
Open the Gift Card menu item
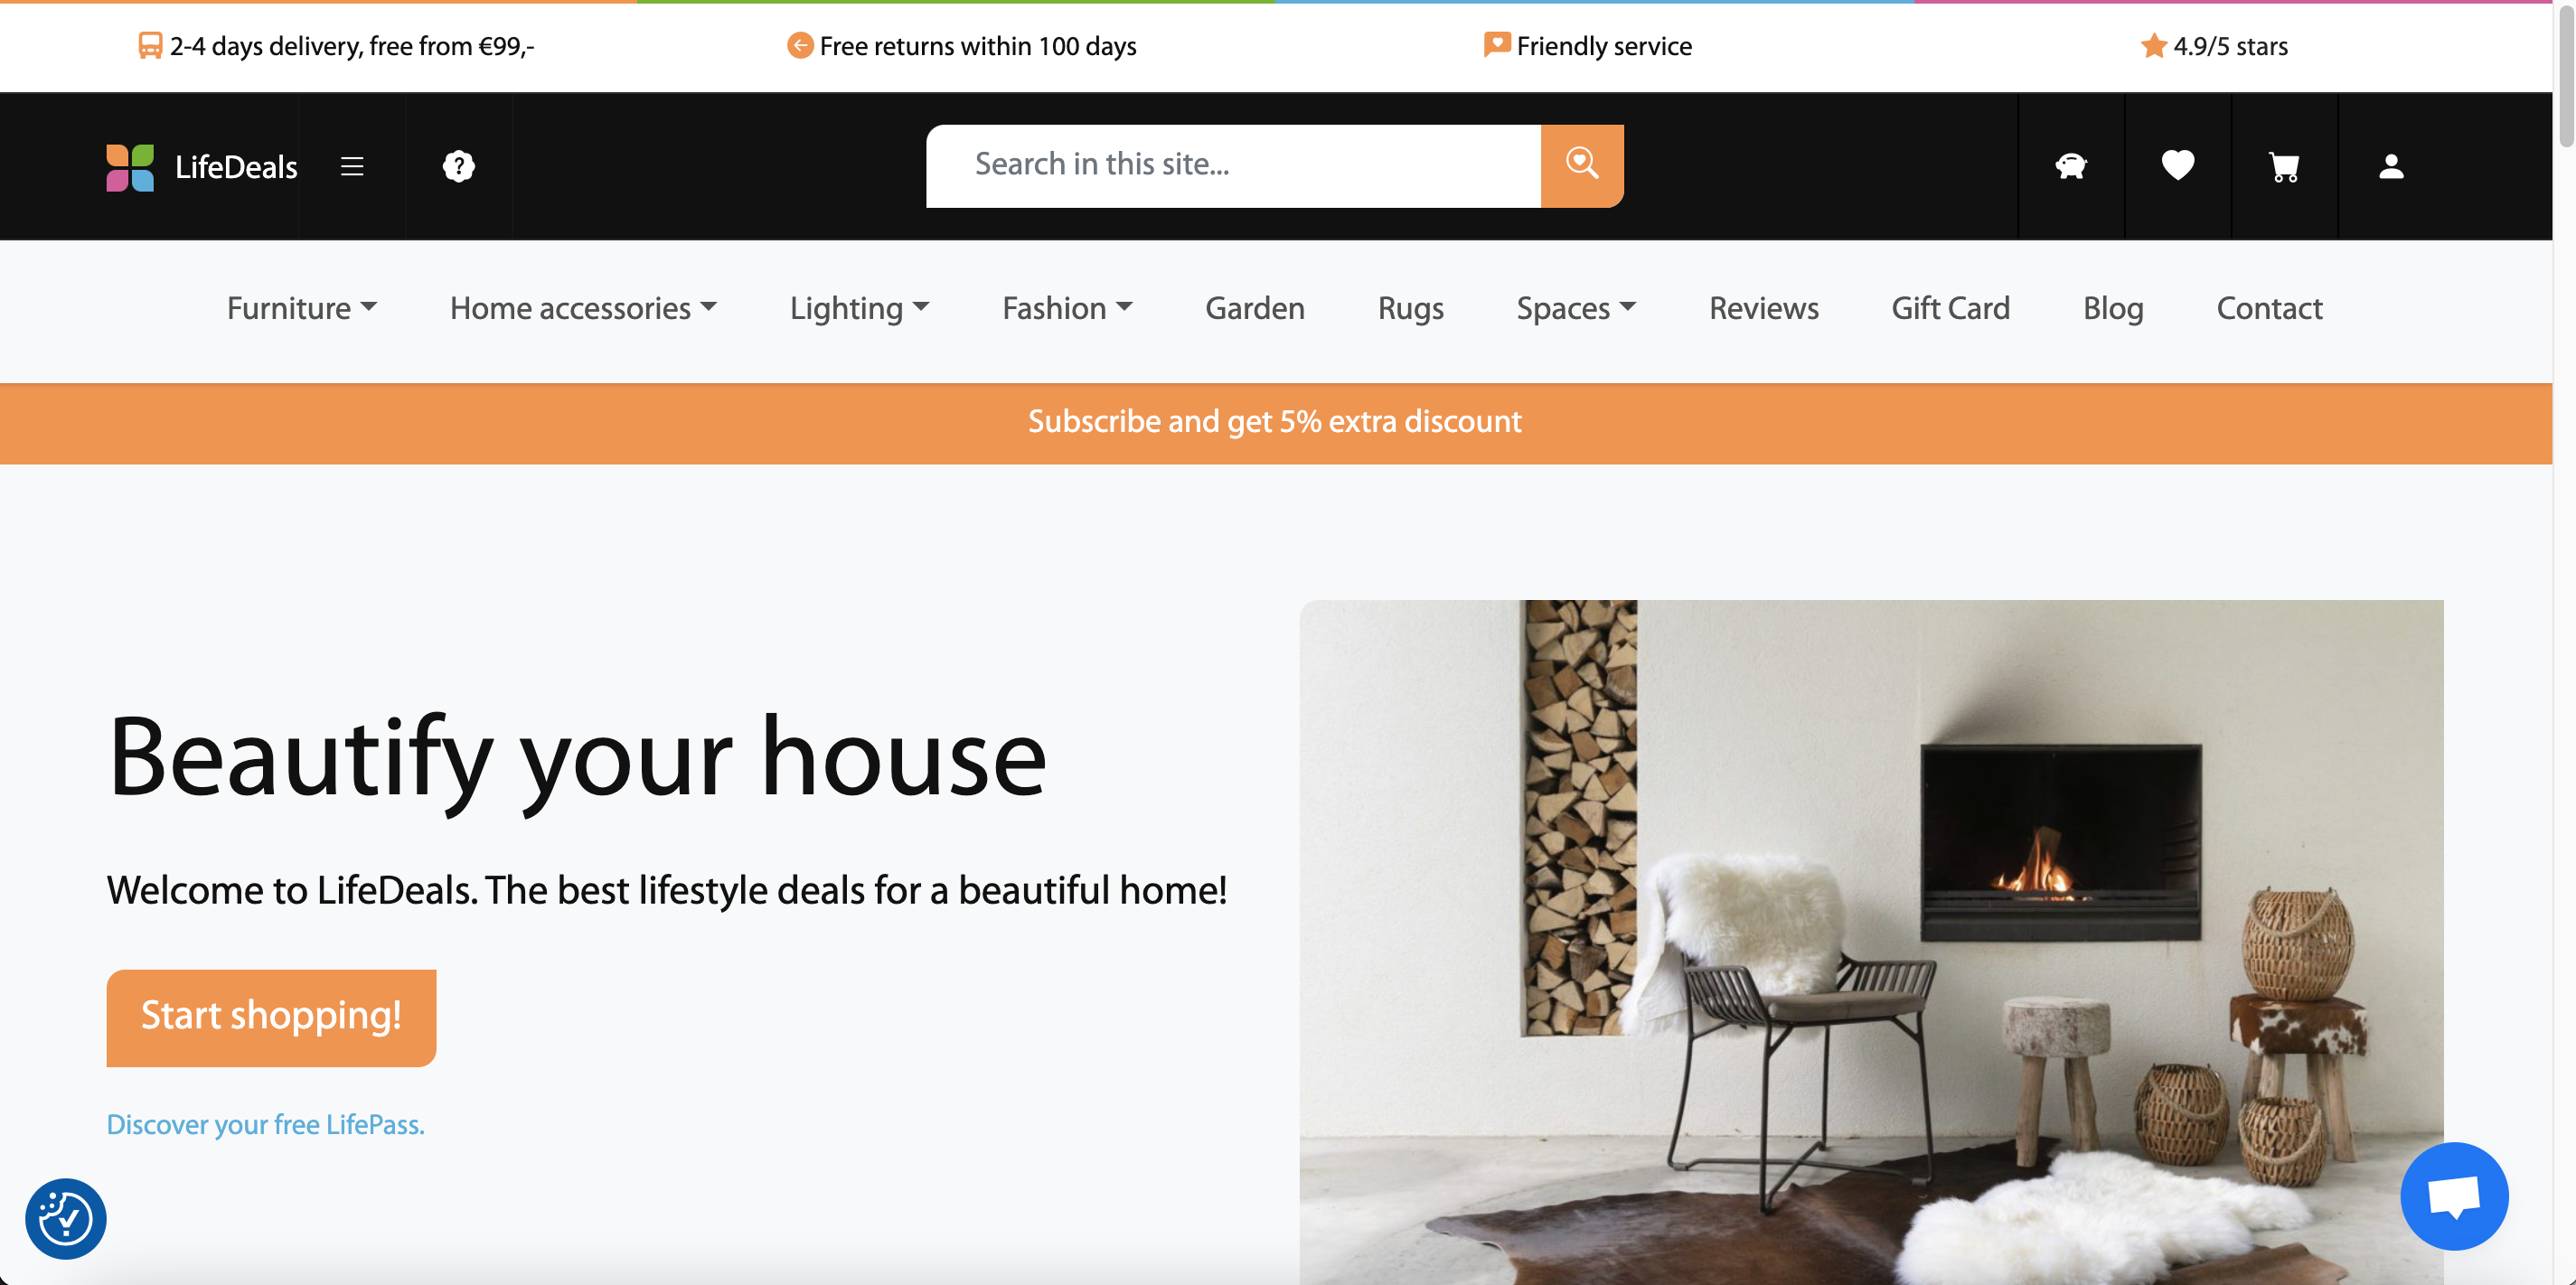pyautogui.click(x=1950, y=308)
